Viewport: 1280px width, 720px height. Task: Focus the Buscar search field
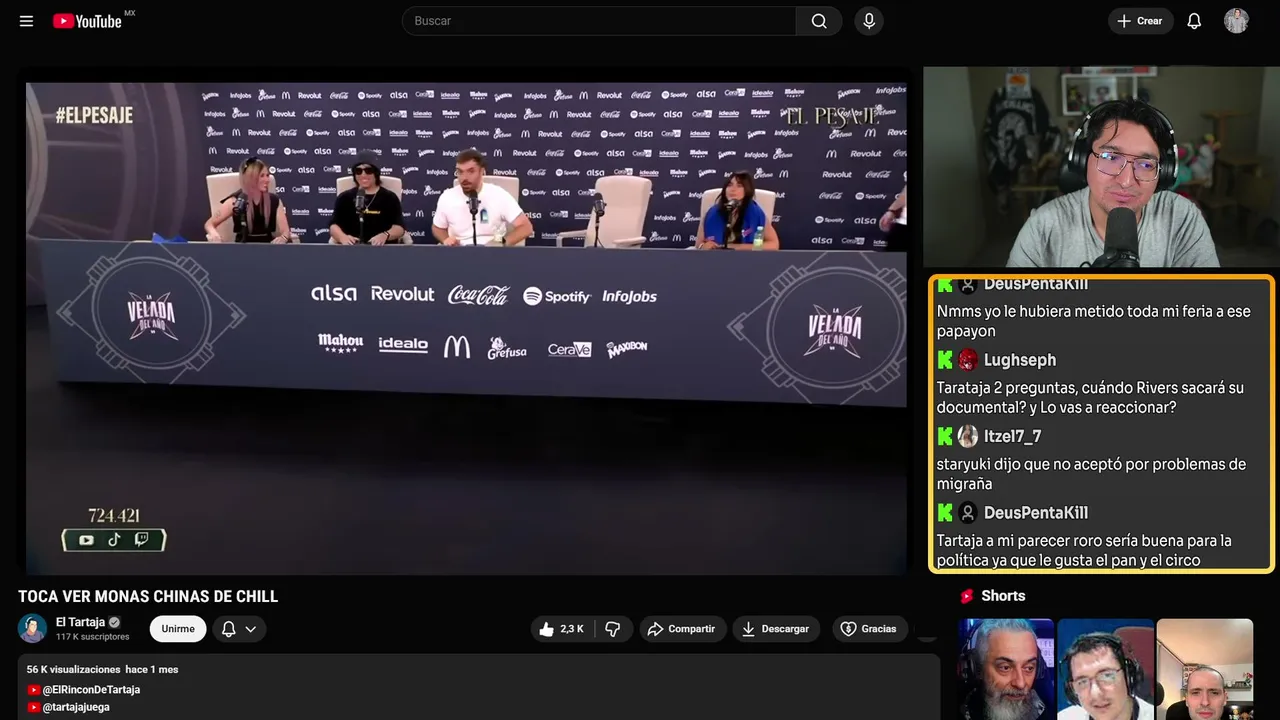tap(599, 21)
